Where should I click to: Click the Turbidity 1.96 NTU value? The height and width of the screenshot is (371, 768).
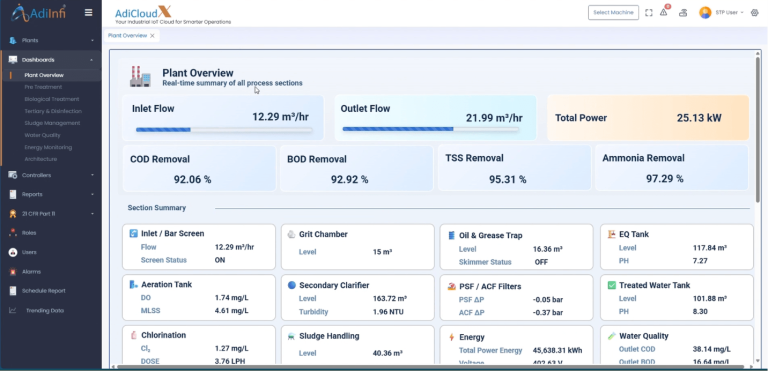point(388,312)
